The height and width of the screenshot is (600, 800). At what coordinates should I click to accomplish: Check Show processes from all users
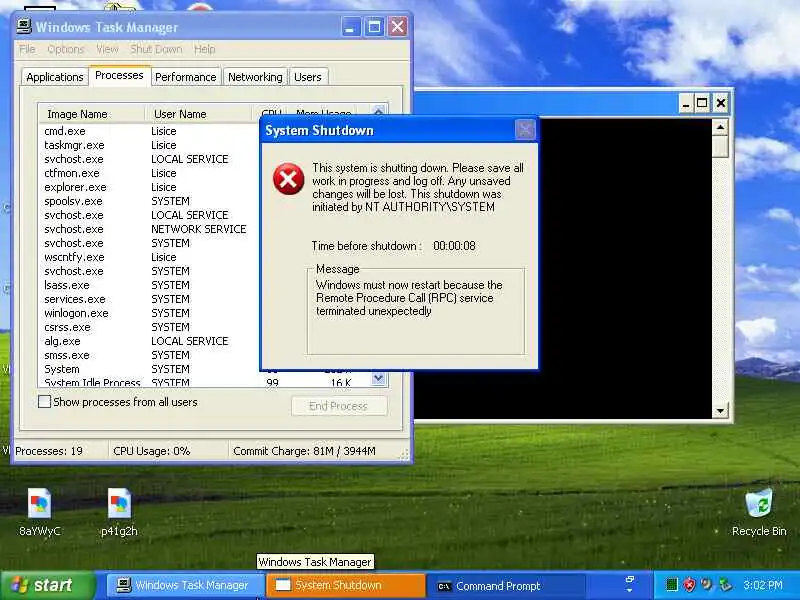point(44,402)
